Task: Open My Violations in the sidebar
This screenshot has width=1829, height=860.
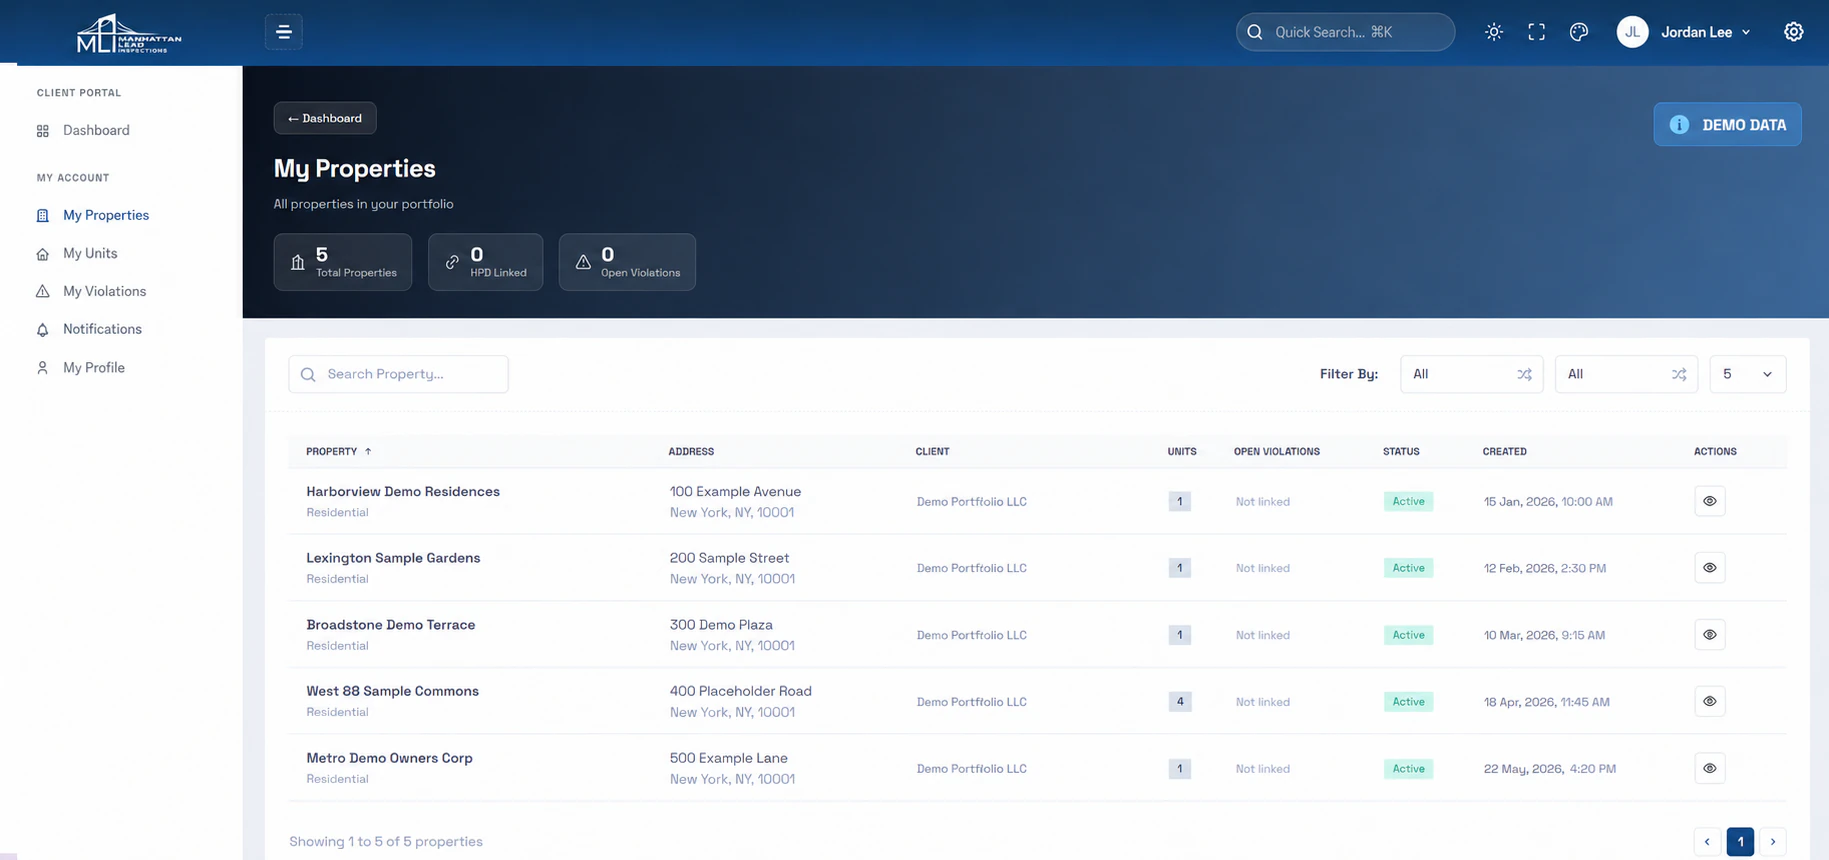Action: (x=104, y=291)
